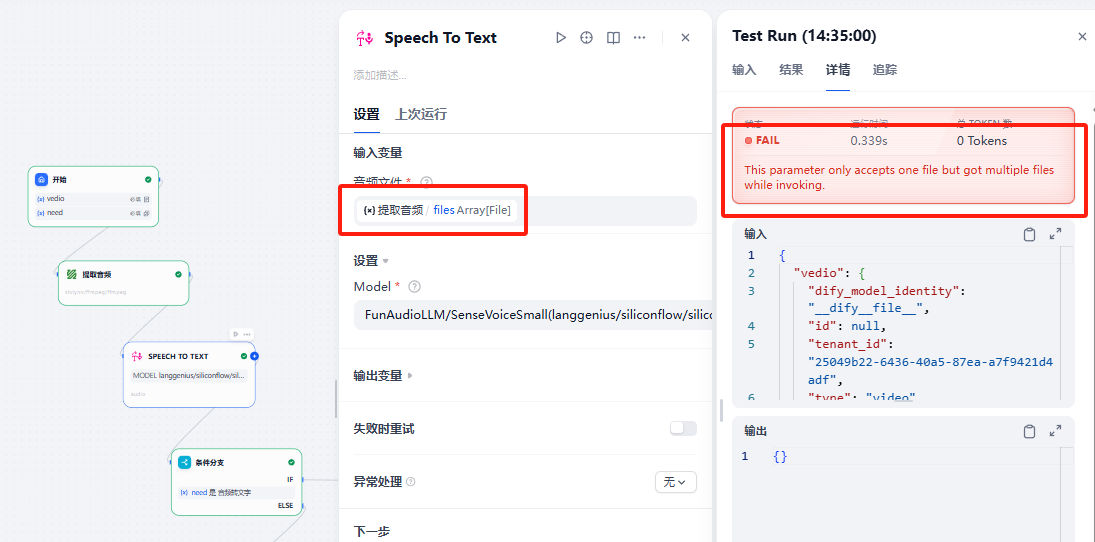The width and height of the screenshot is (1095, 542).
Task: Select the SPEECH TO TEXT node title
Action: click(178, 356)
